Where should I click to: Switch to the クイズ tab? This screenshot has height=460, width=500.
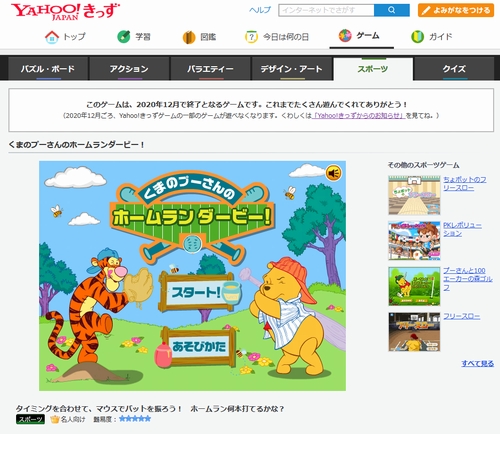(x=454, y=69)
